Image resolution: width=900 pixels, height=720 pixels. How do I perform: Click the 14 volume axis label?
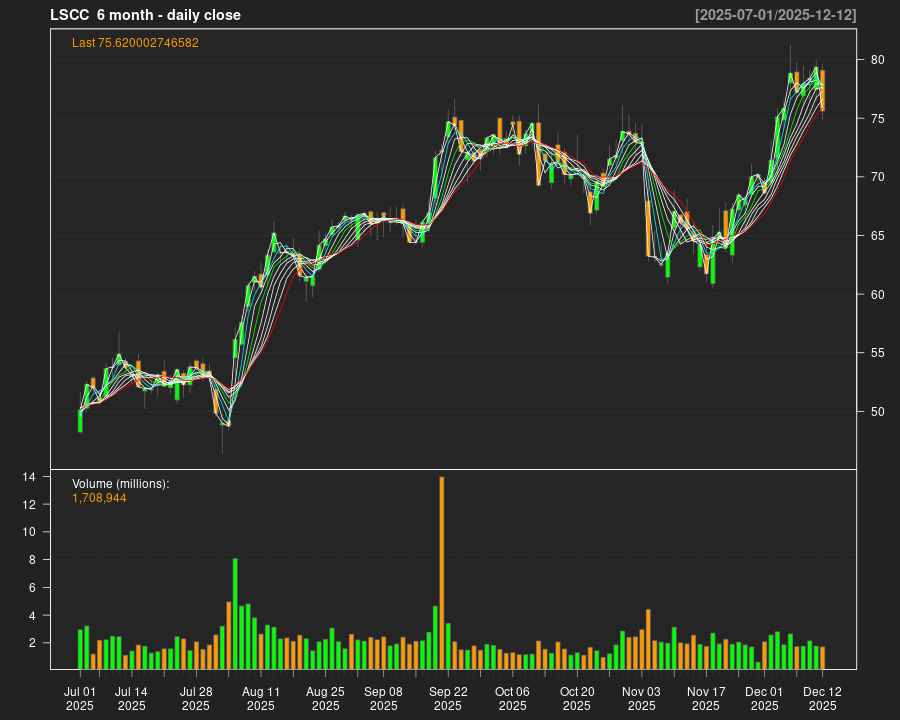coord(30,478)
